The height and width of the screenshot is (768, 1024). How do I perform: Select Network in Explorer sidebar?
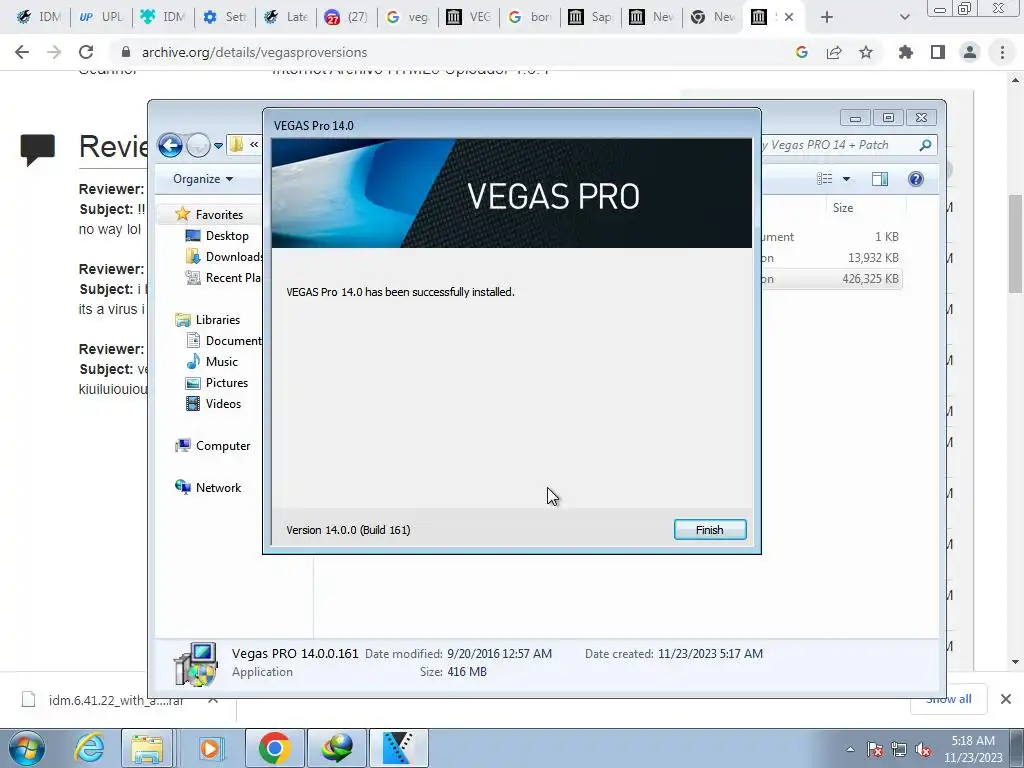[x=208, y=487]
